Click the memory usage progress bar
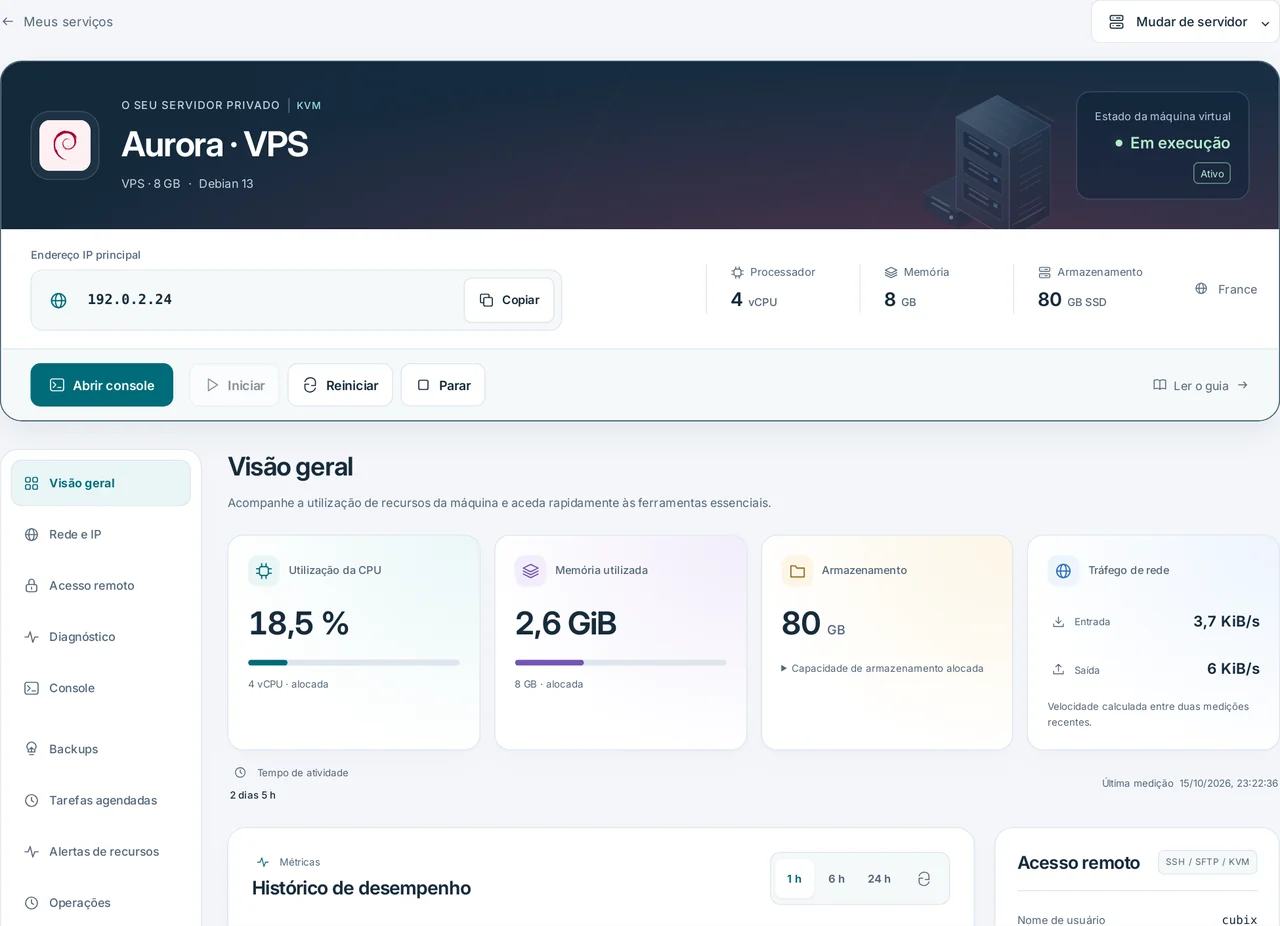 click(621, 662)
